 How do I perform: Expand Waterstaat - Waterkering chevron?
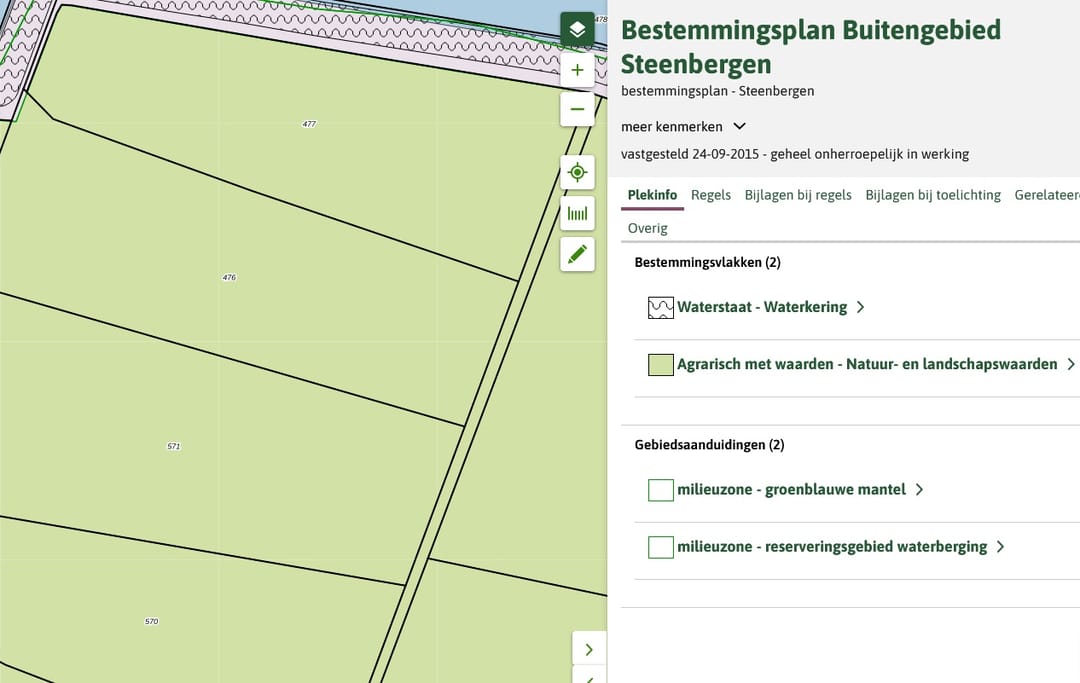pyautogui.click(x=860, y=308)
